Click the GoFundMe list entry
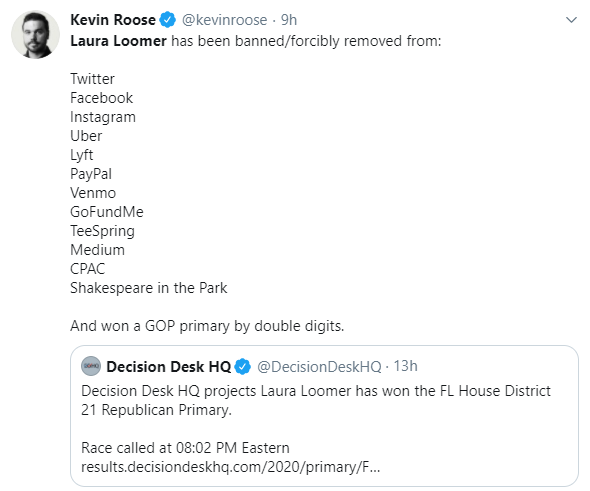Image resolution: width=590 pixels, height=491 pixels. tap(107, 212)
